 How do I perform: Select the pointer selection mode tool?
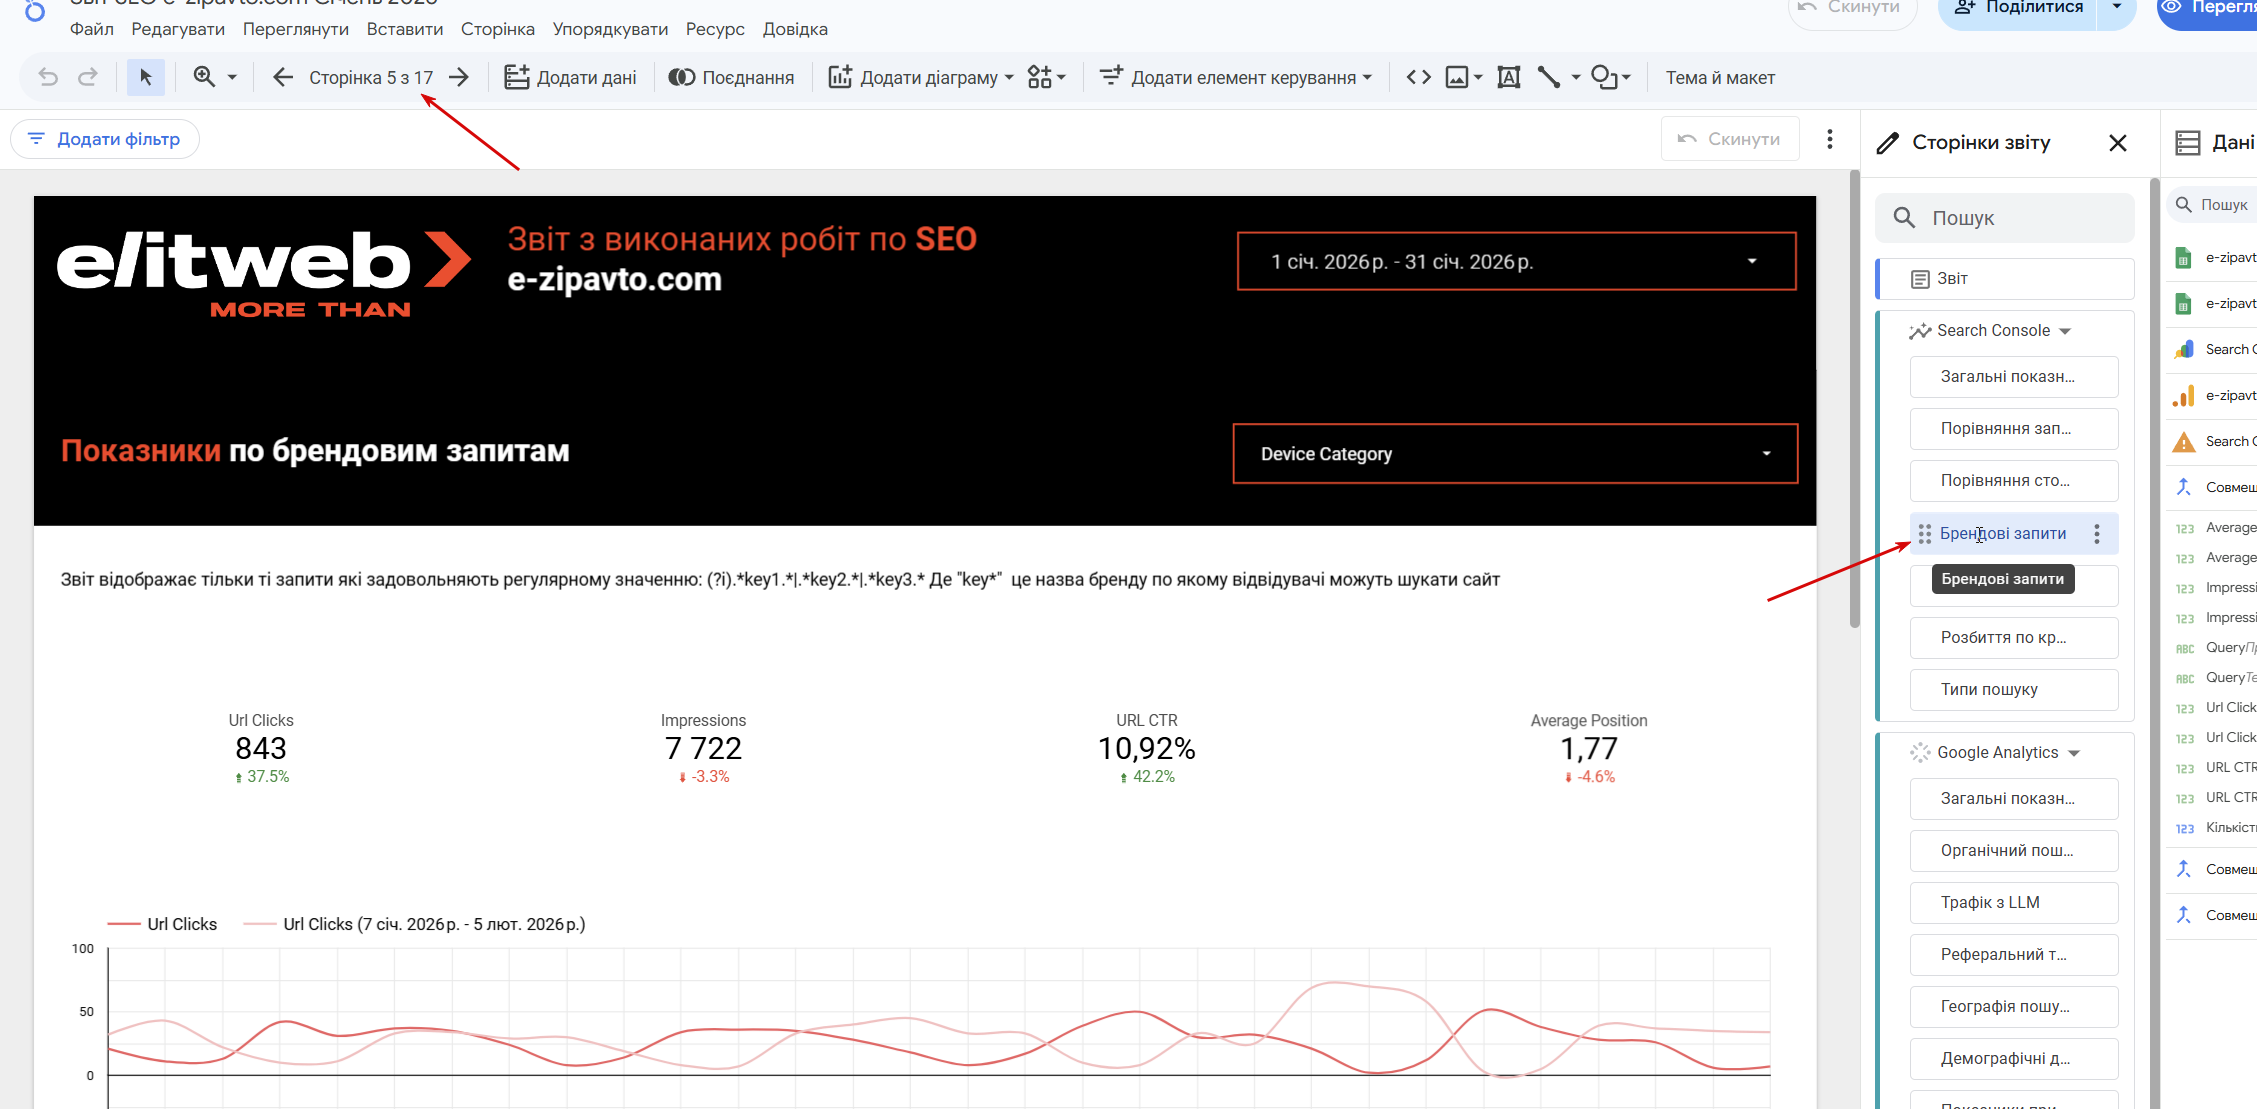(x=146, y=77)
